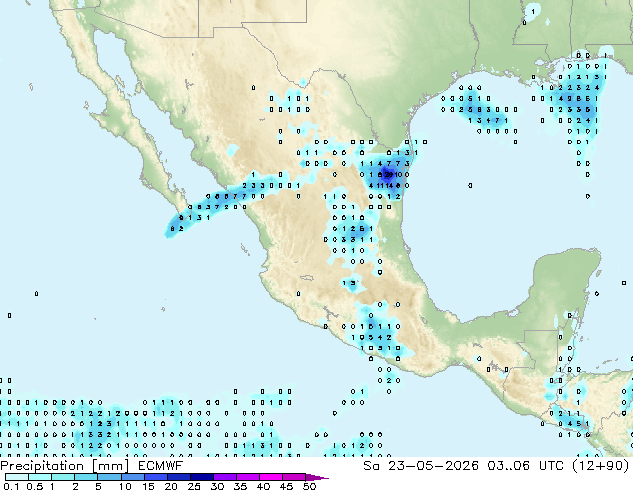Click the 45–50 mm legend swatch

tap(294, 477)
